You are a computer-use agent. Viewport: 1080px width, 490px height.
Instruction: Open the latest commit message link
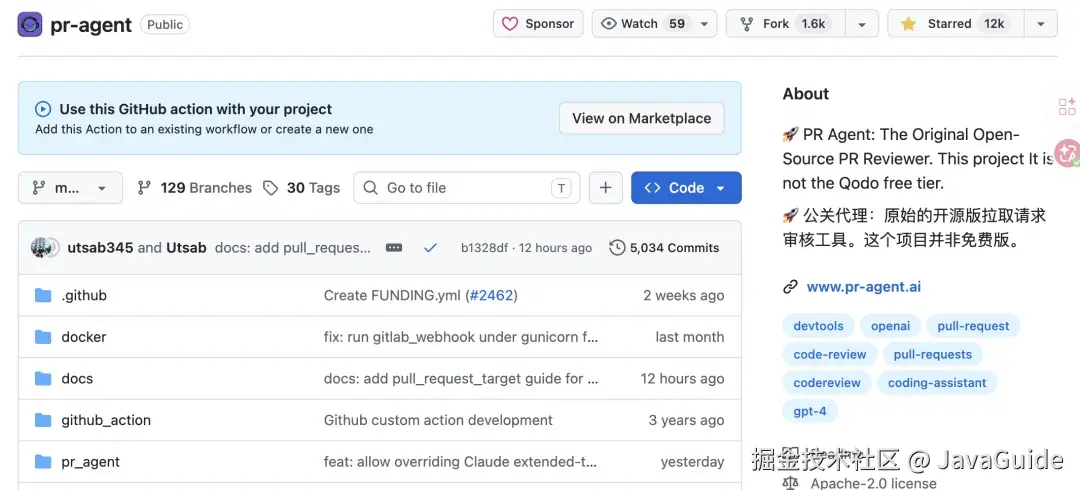coord(293,247)
